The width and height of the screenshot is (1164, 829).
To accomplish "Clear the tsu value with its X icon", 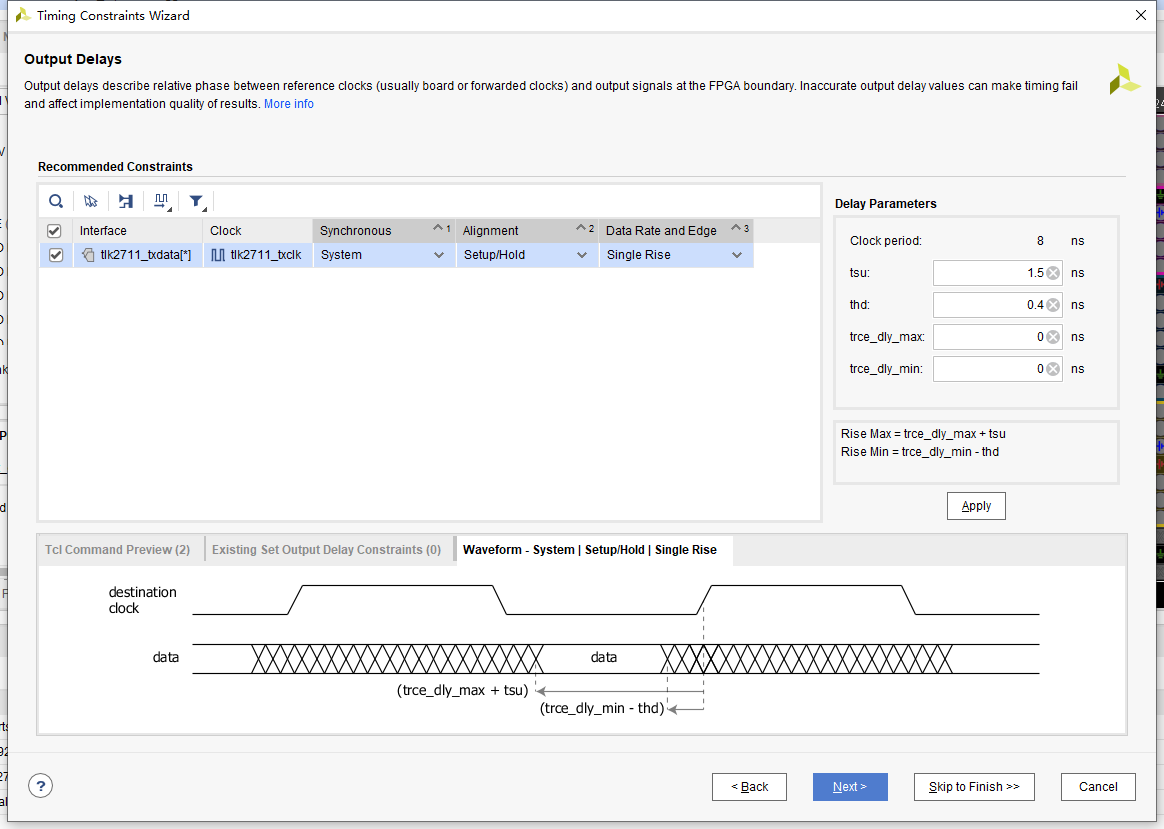I will pyautogui.click(x=1053, y=273).
